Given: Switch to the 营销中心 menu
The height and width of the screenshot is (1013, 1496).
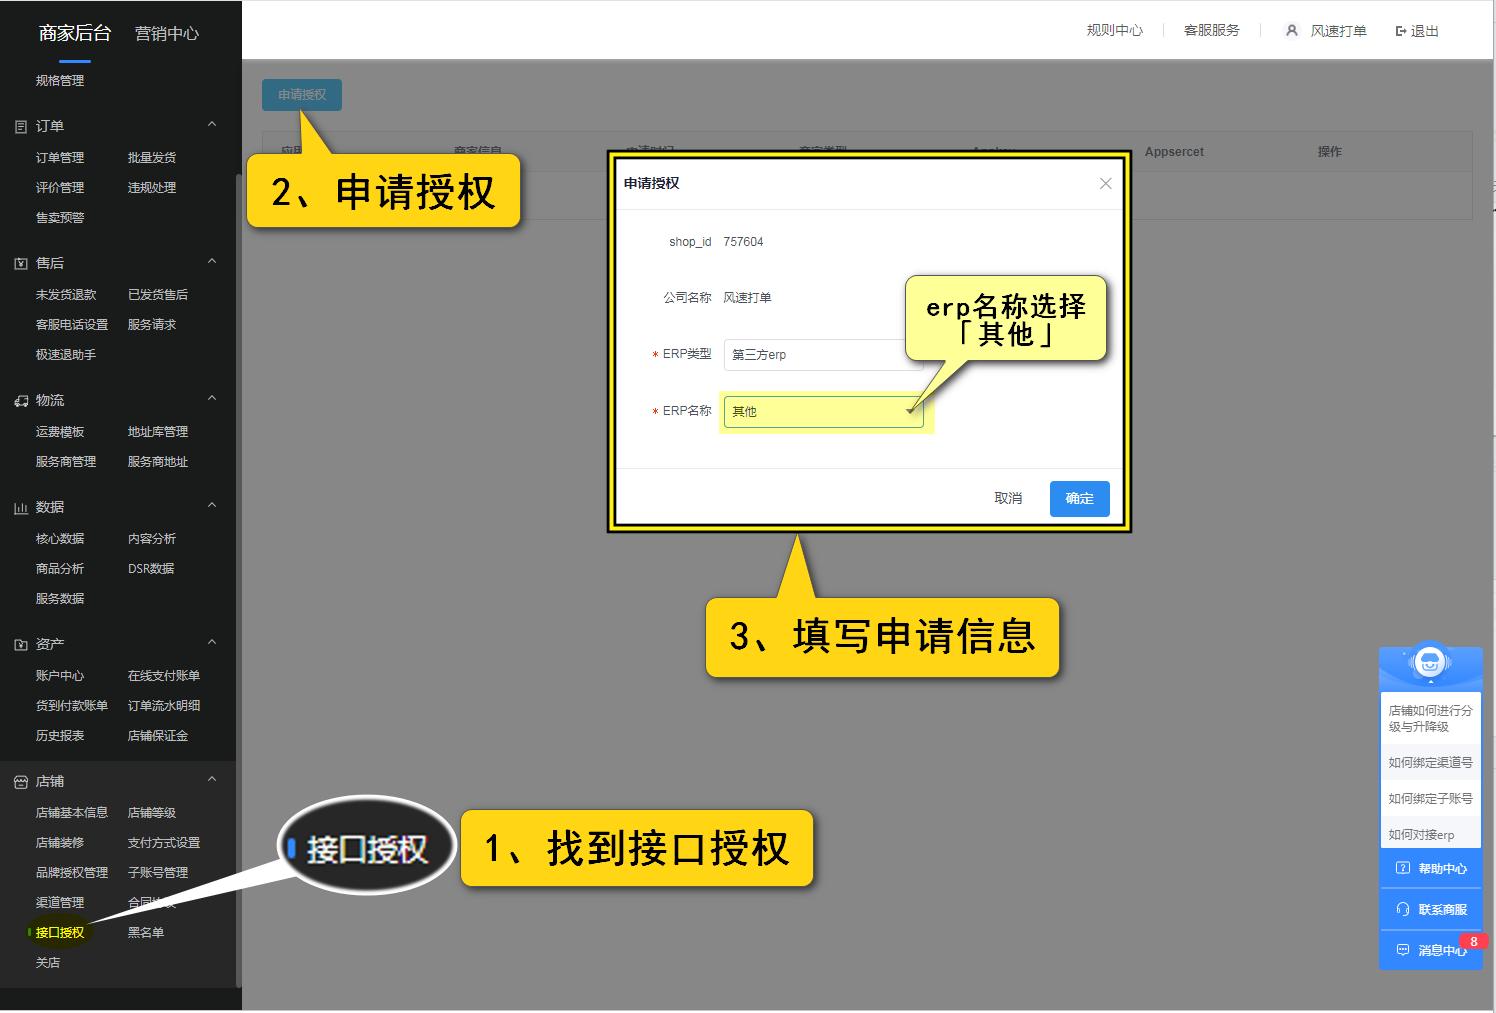Looking at the screenshot, I should (x=166, y=33).
